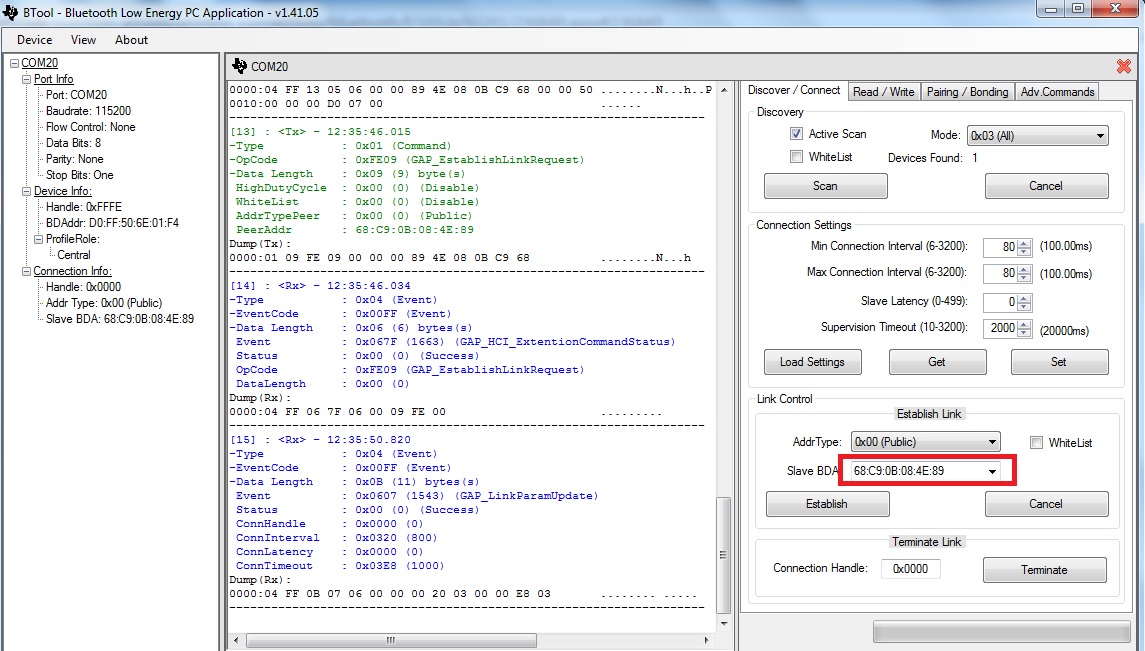The width and height of the screenshot is (1145, 651).
Task: Collapse the Connection Info tree node
Action: [x=26, y=271]
